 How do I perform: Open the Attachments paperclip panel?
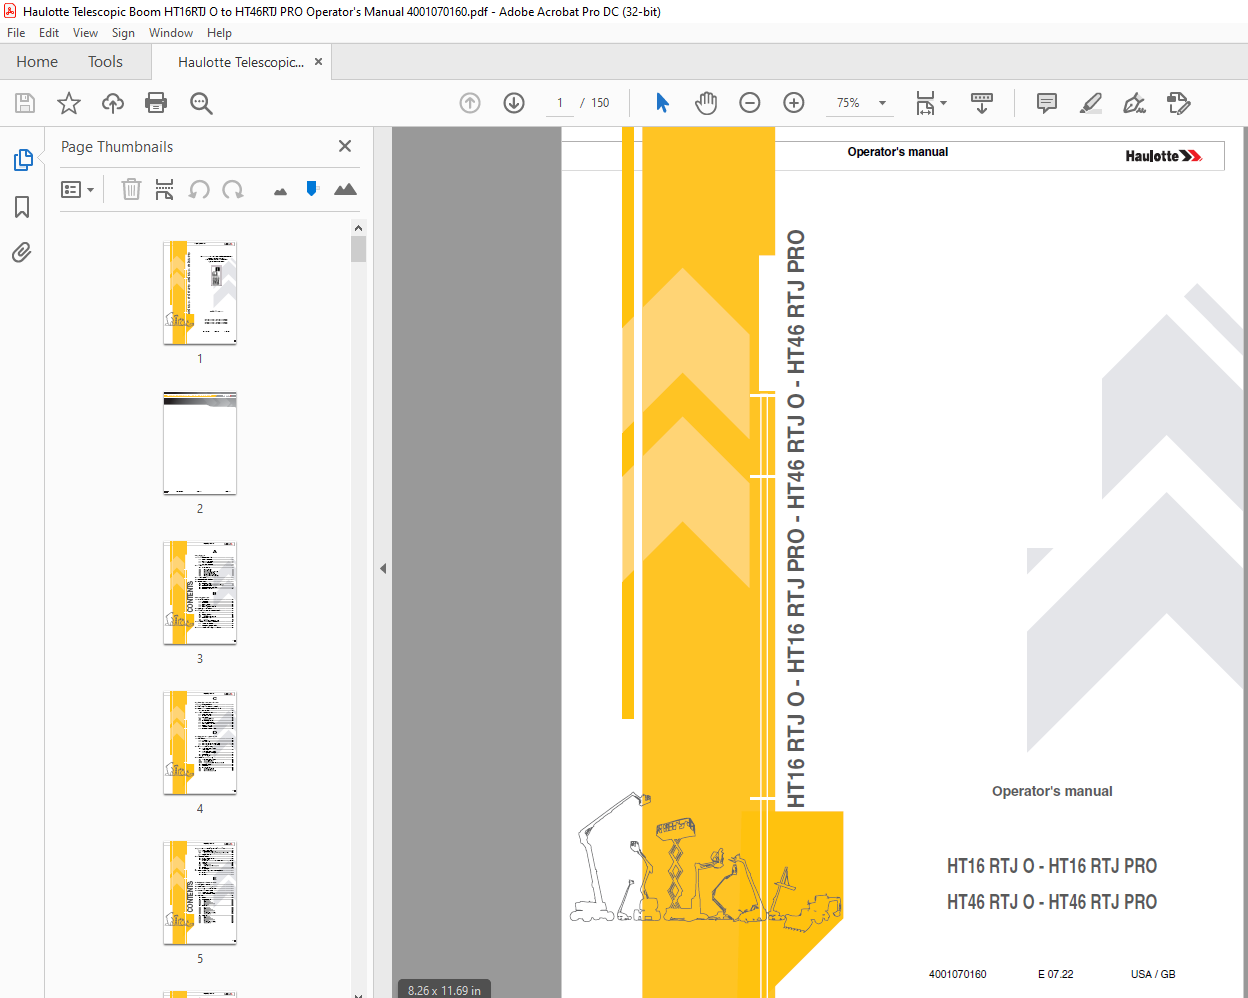pos(22,252)
